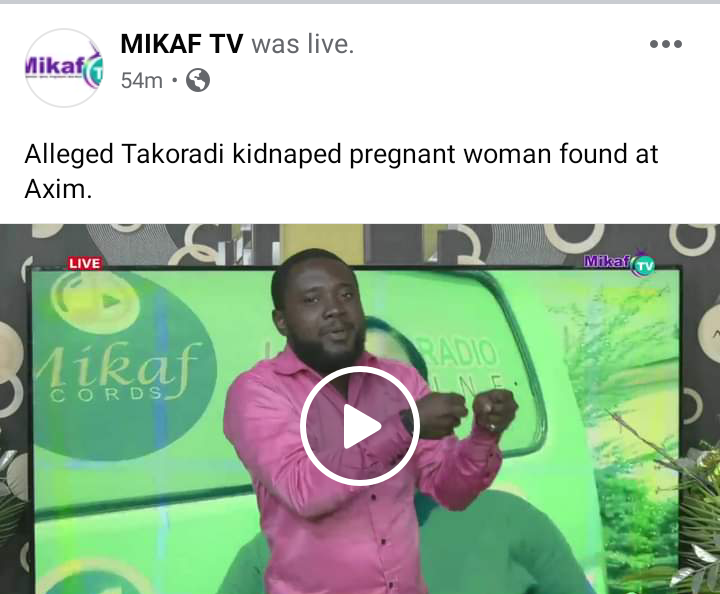The height and width of the screenshot is (594, 720).
Task: Click the Mikaf TV watermark in video corner
Action: [x=619, y=263]
